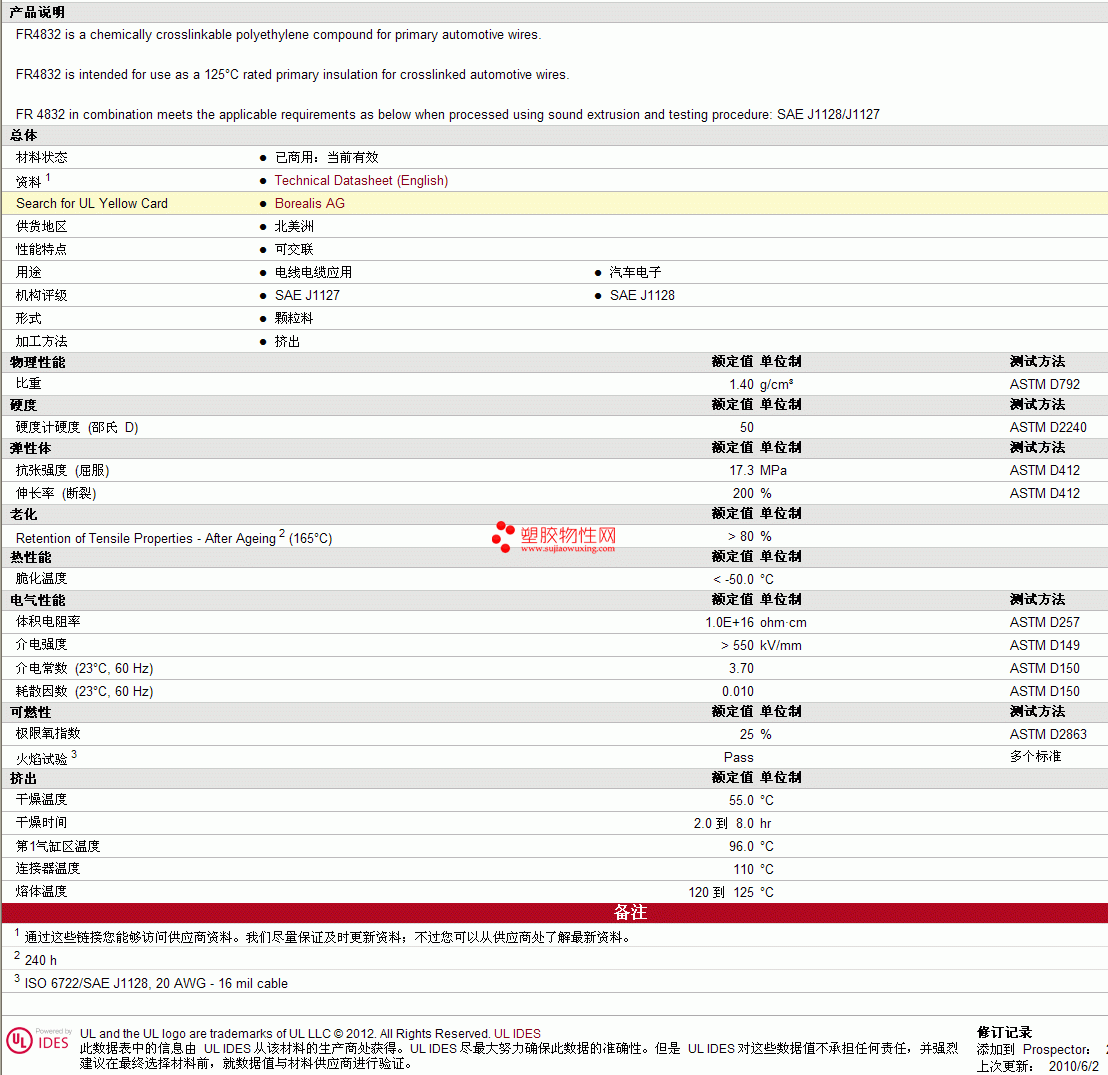Click the ASTM D149 test method
Image resolution: width=1108 pixels, height=1075 pixels.
point(1044,645)
